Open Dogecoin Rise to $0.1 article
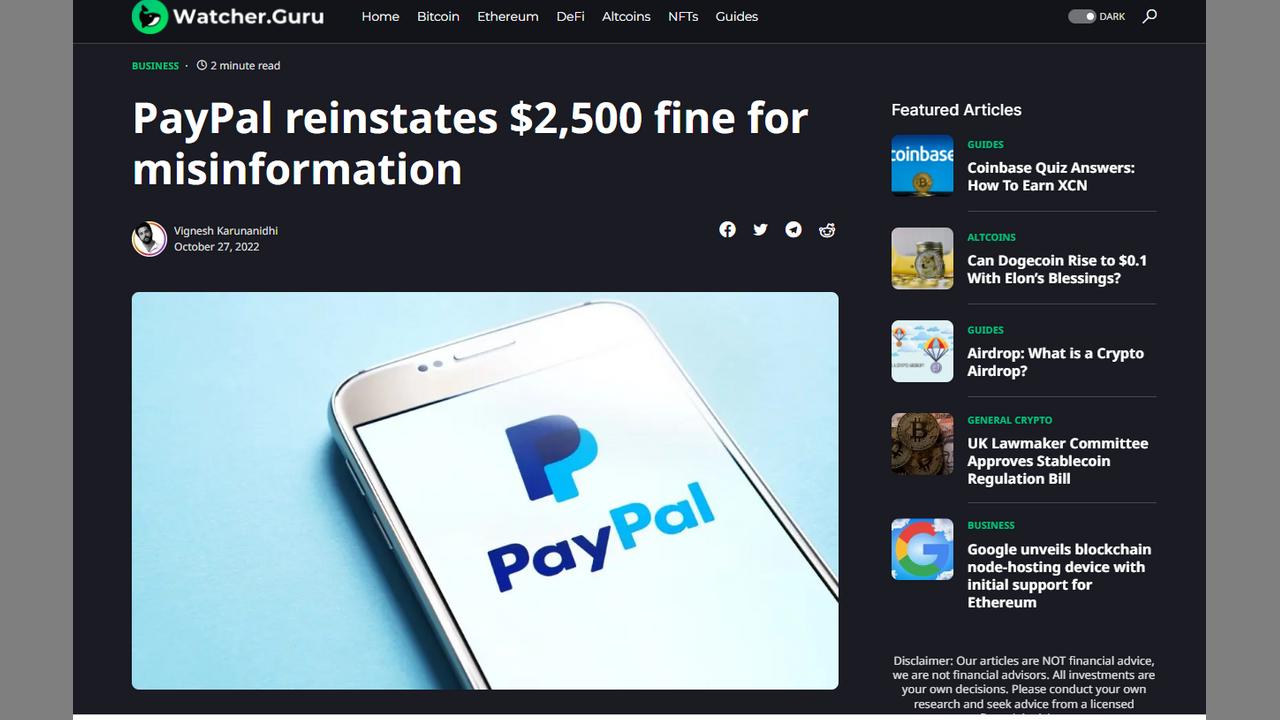This screenshot has width=1280, height=720. click(1057, 269)
